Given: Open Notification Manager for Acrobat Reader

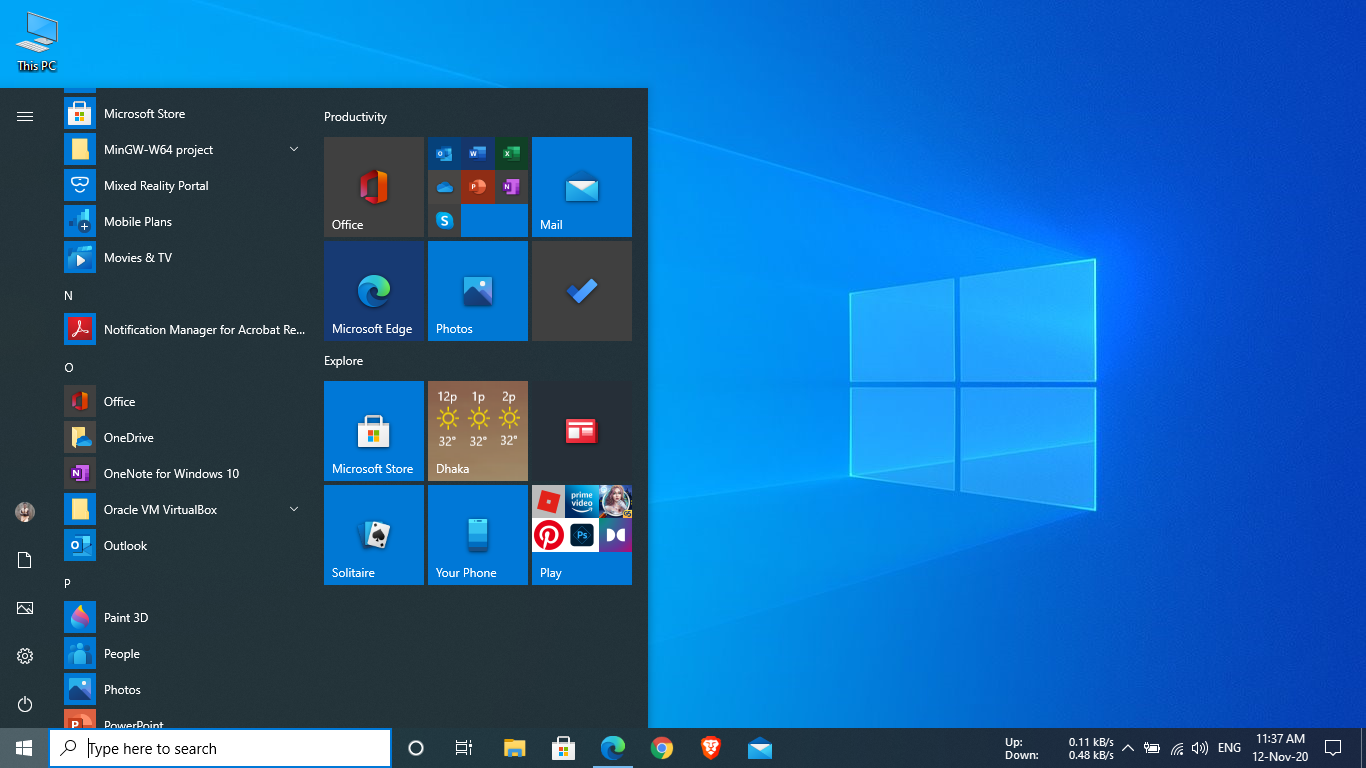Looking at the screenshot, I should (x=184, y=330).
